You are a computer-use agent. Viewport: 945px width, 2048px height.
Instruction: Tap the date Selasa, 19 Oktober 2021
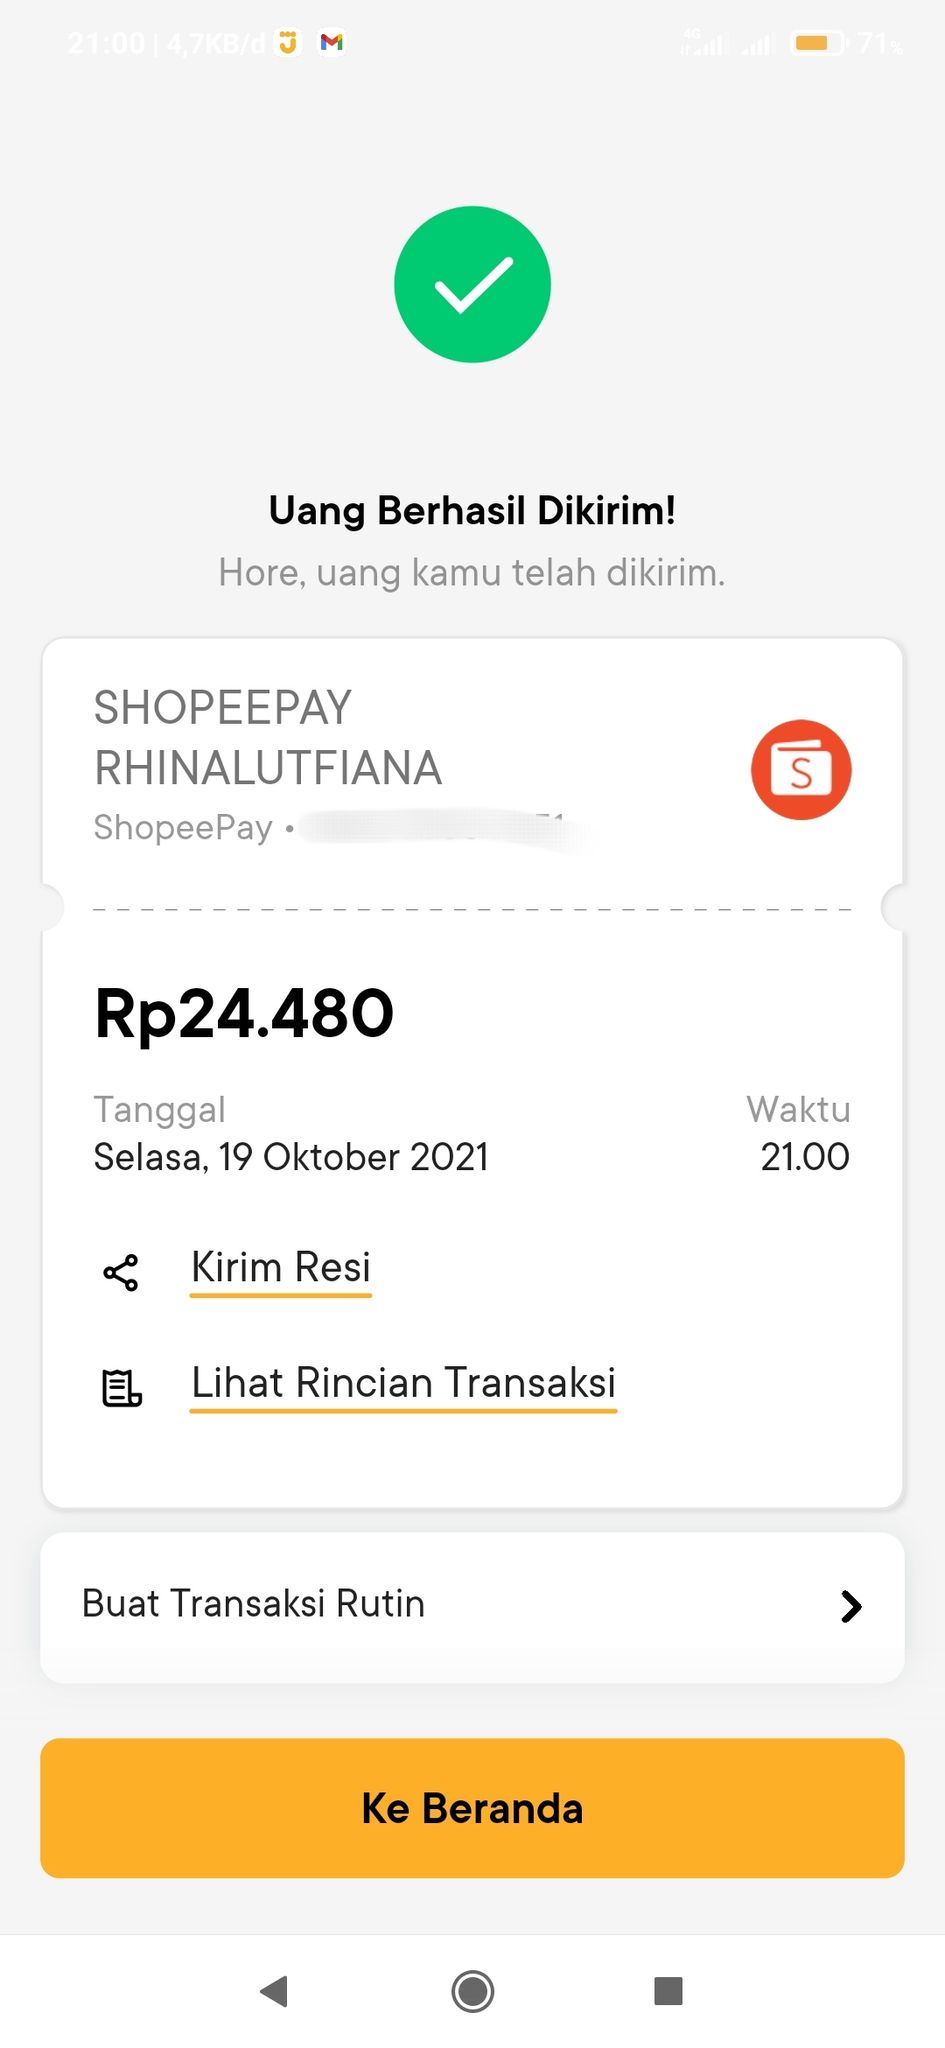(x=291, y=1157)
